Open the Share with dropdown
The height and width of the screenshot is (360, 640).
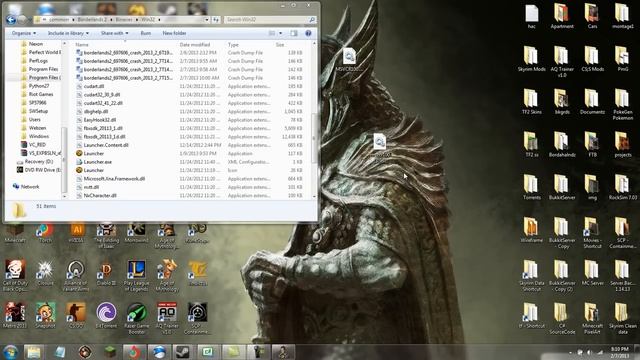coord(115,33)
